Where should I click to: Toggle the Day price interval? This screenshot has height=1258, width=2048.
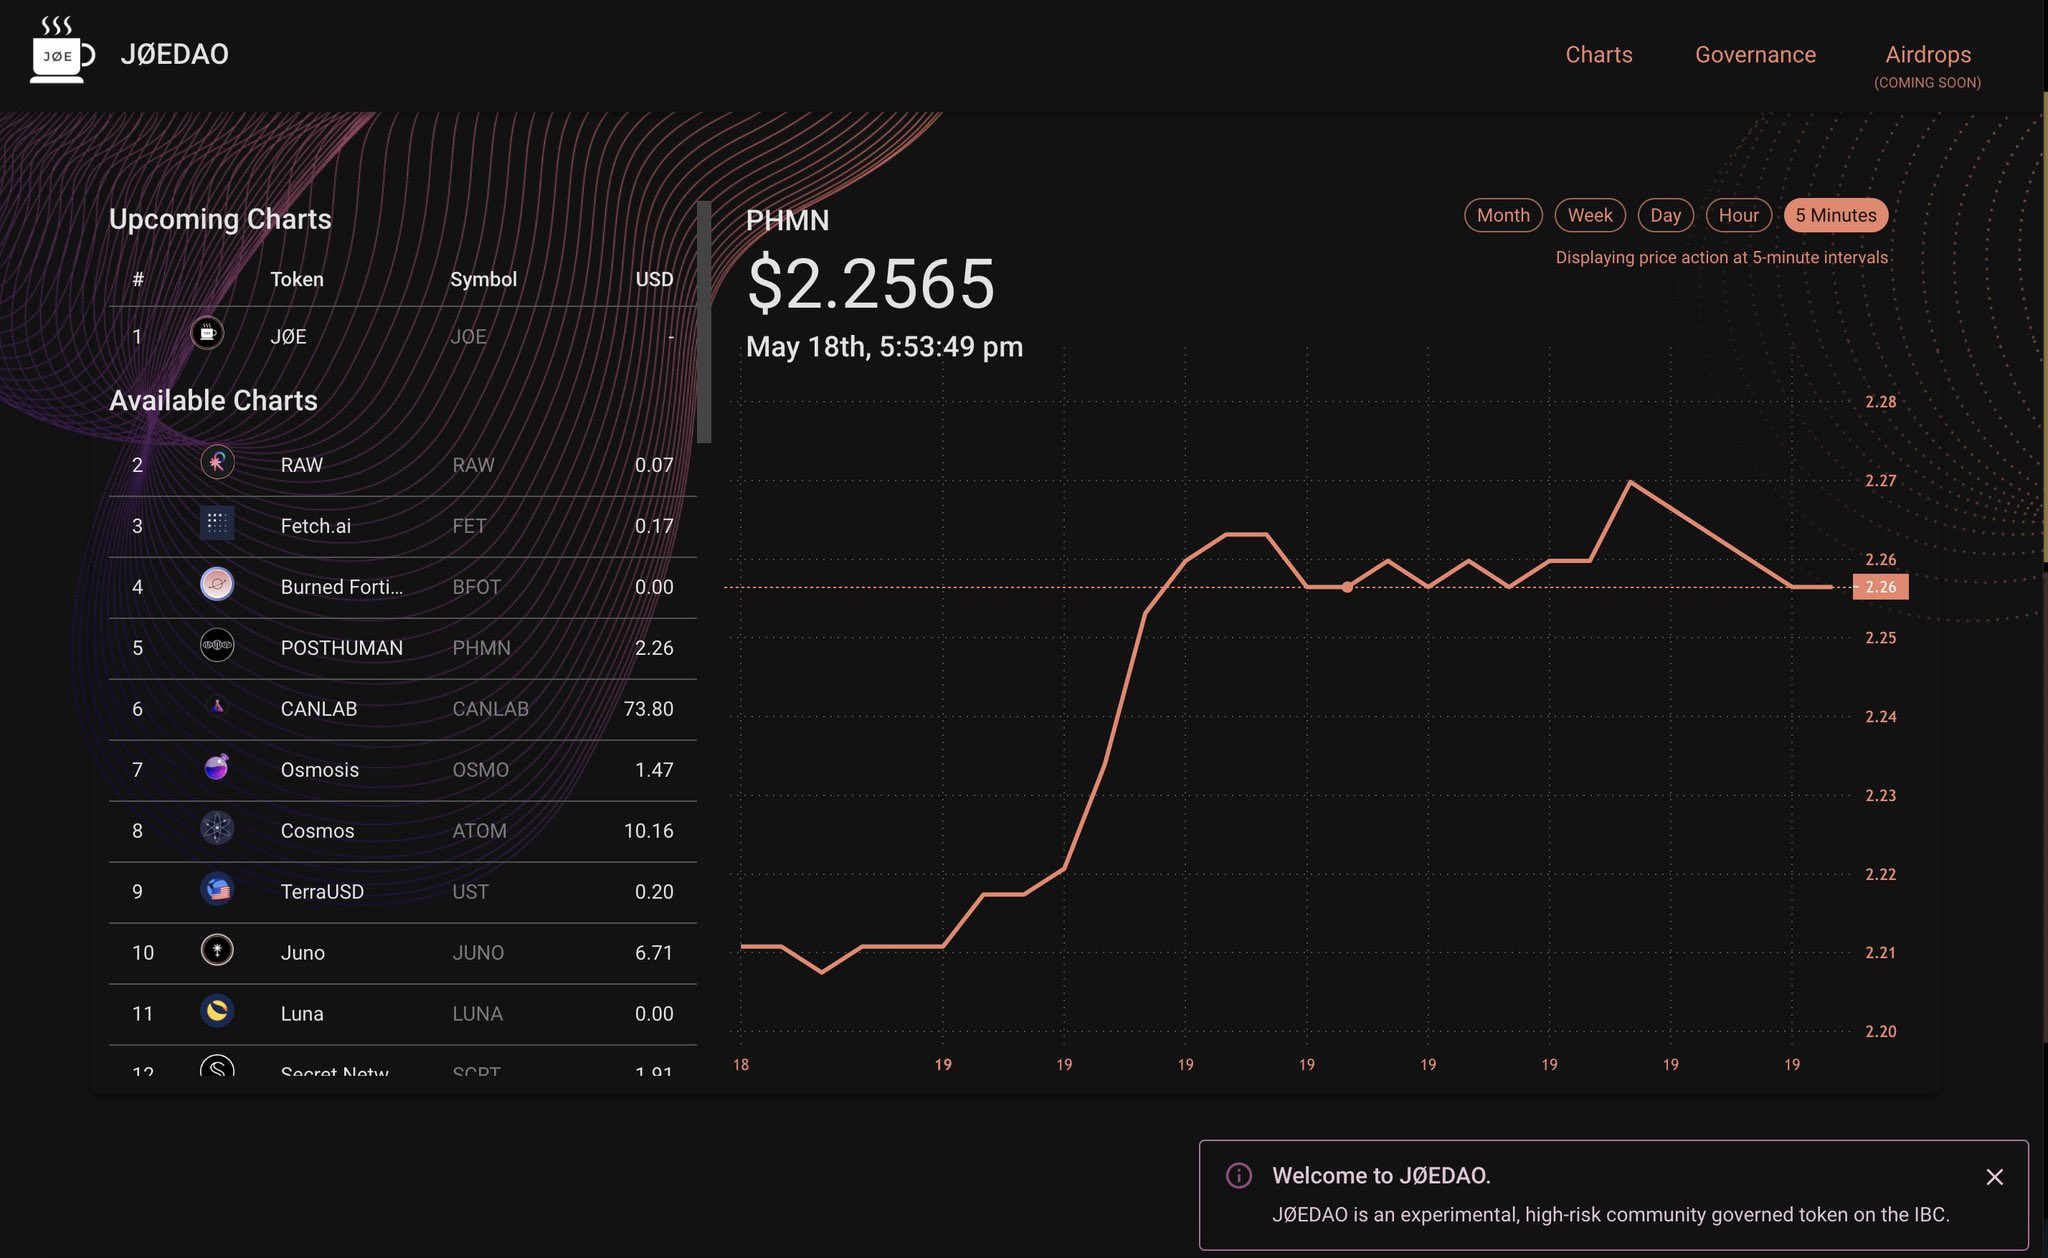[x=1666, y=215]
